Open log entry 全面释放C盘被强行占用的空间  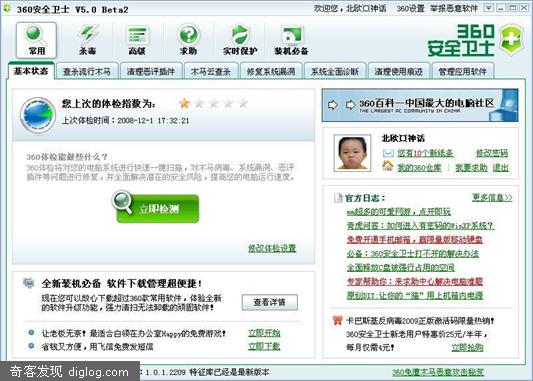pyautogui.click(x=400, y=267)
